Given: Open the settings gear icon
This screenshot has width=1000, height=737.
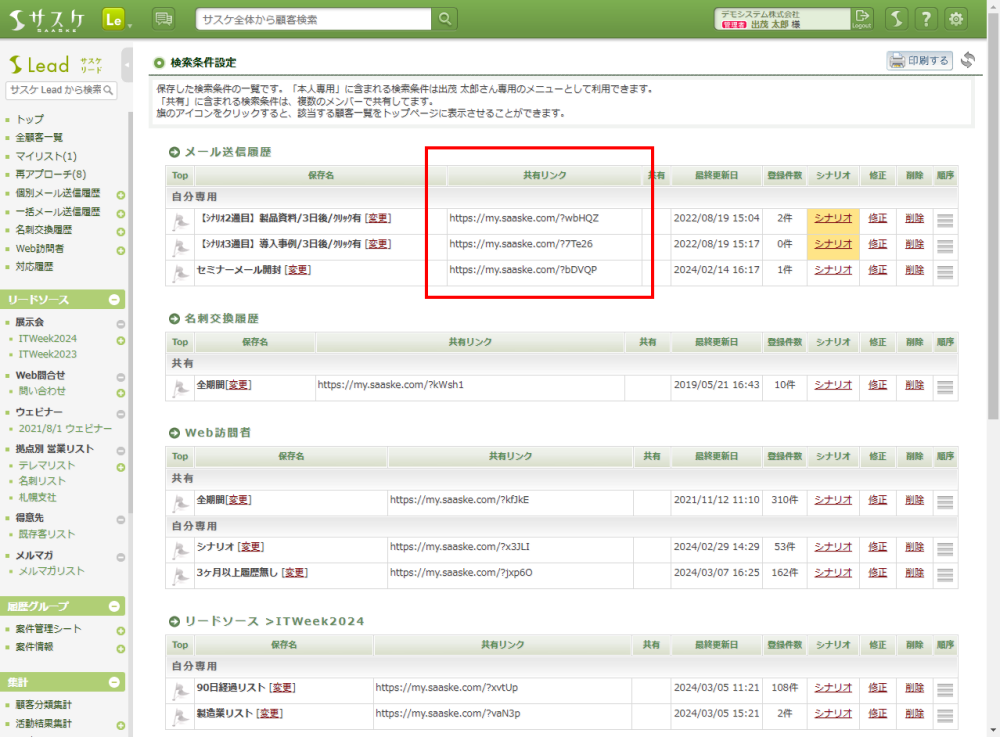Looking at the screenshot, I should point(957,19).
